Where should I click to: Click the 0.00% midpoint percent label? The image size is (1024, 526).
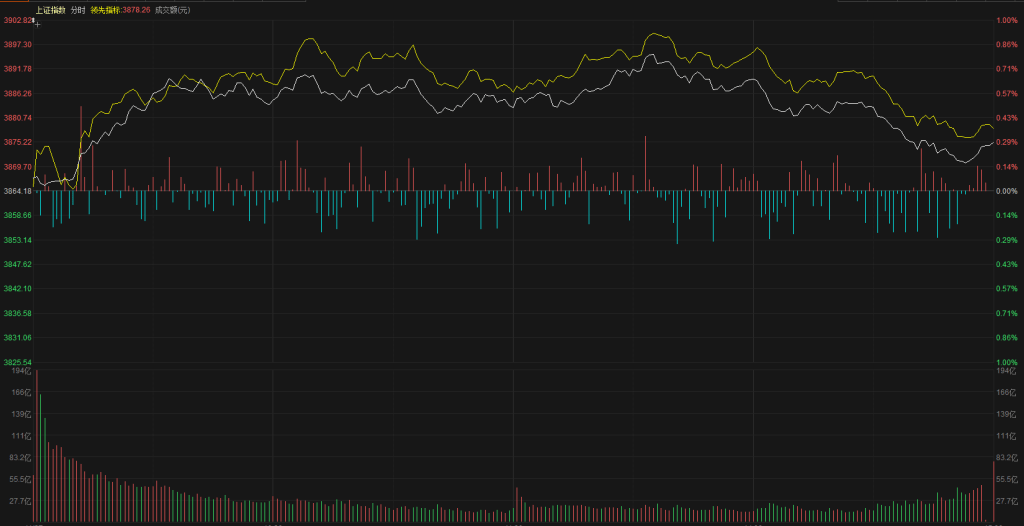tap(1006, 191)
